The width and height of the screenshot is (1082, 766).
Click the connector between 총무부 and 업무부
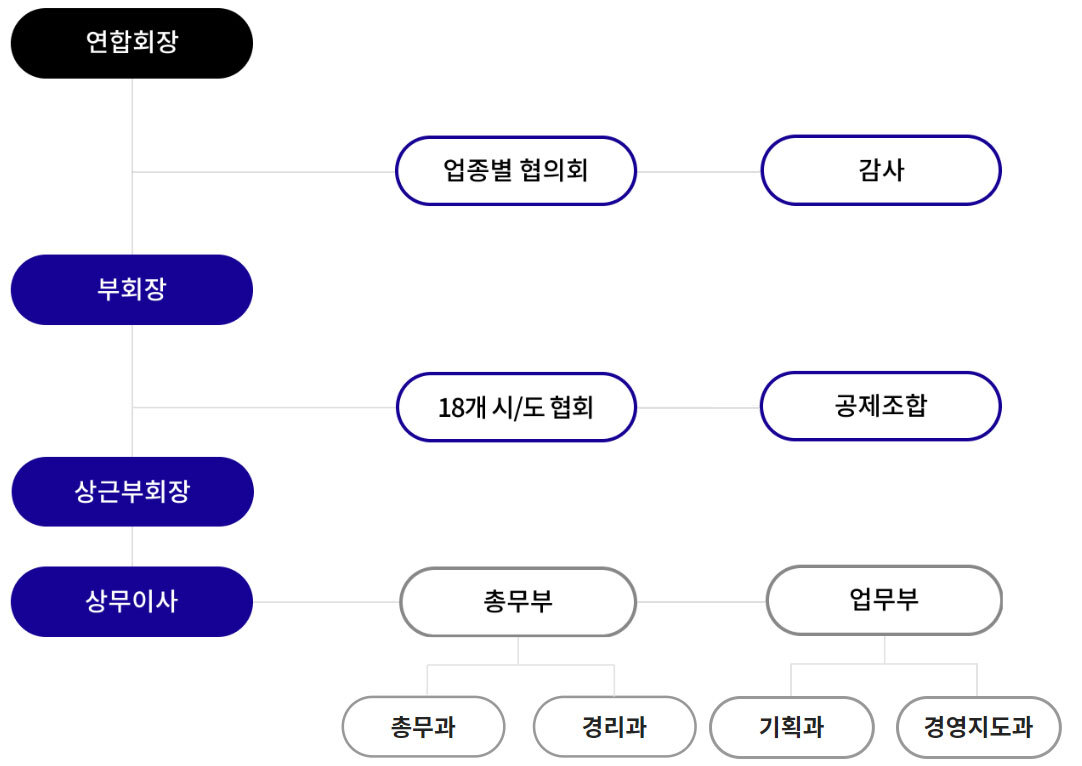click(701, 602)
